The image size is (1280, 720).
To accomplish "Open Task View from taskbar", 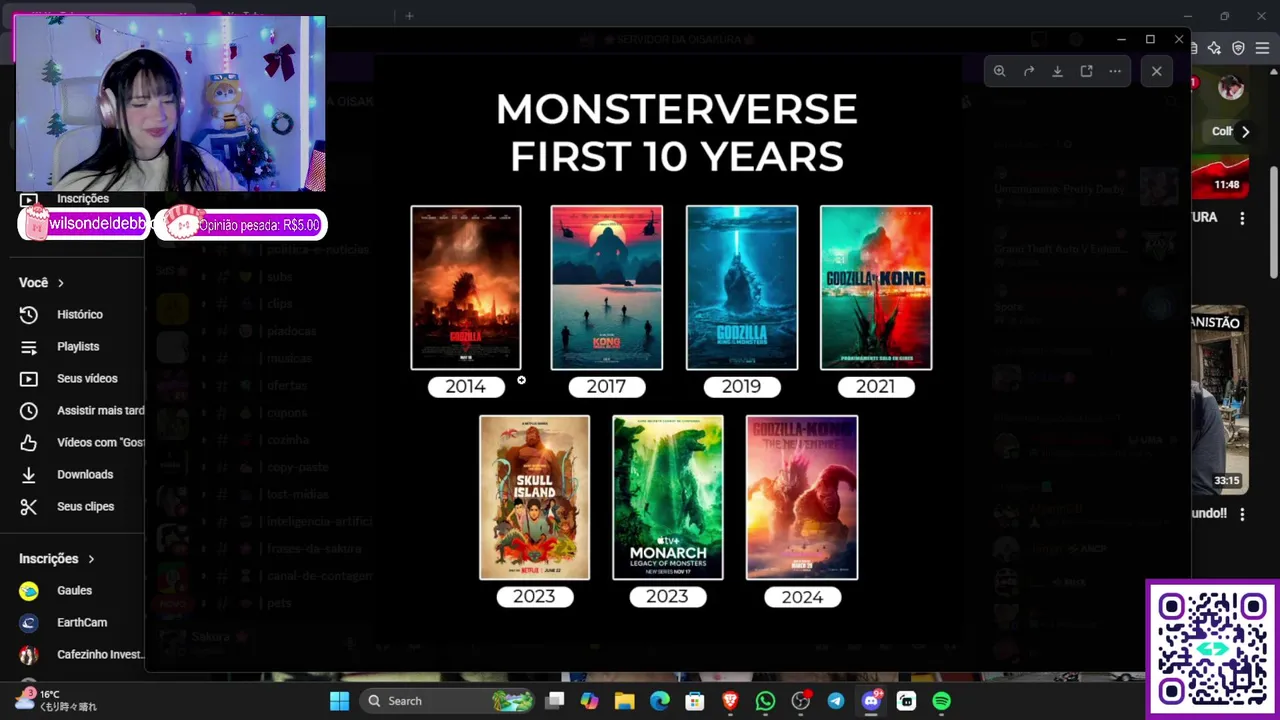I will click(x=555, y=701).
